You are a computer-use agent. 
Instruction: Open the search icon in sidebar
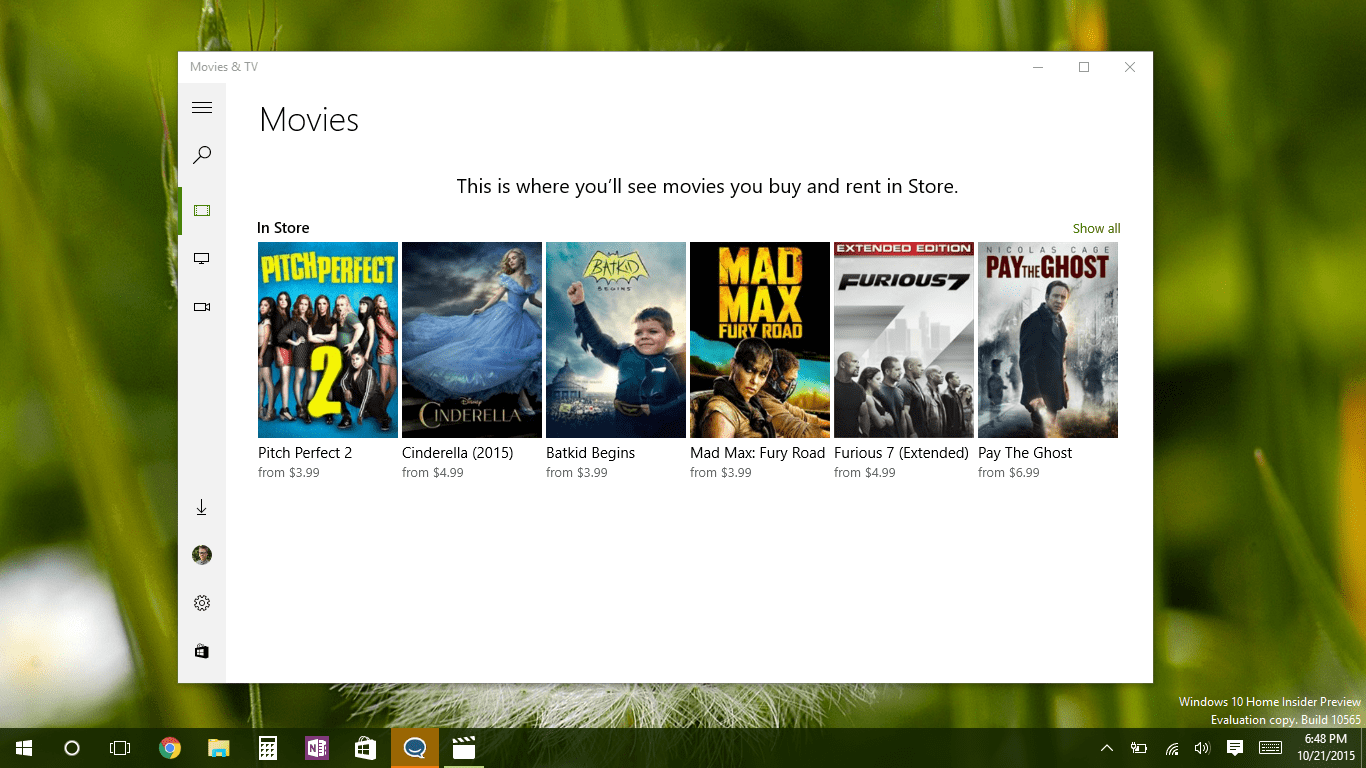(x=202, y=155)
